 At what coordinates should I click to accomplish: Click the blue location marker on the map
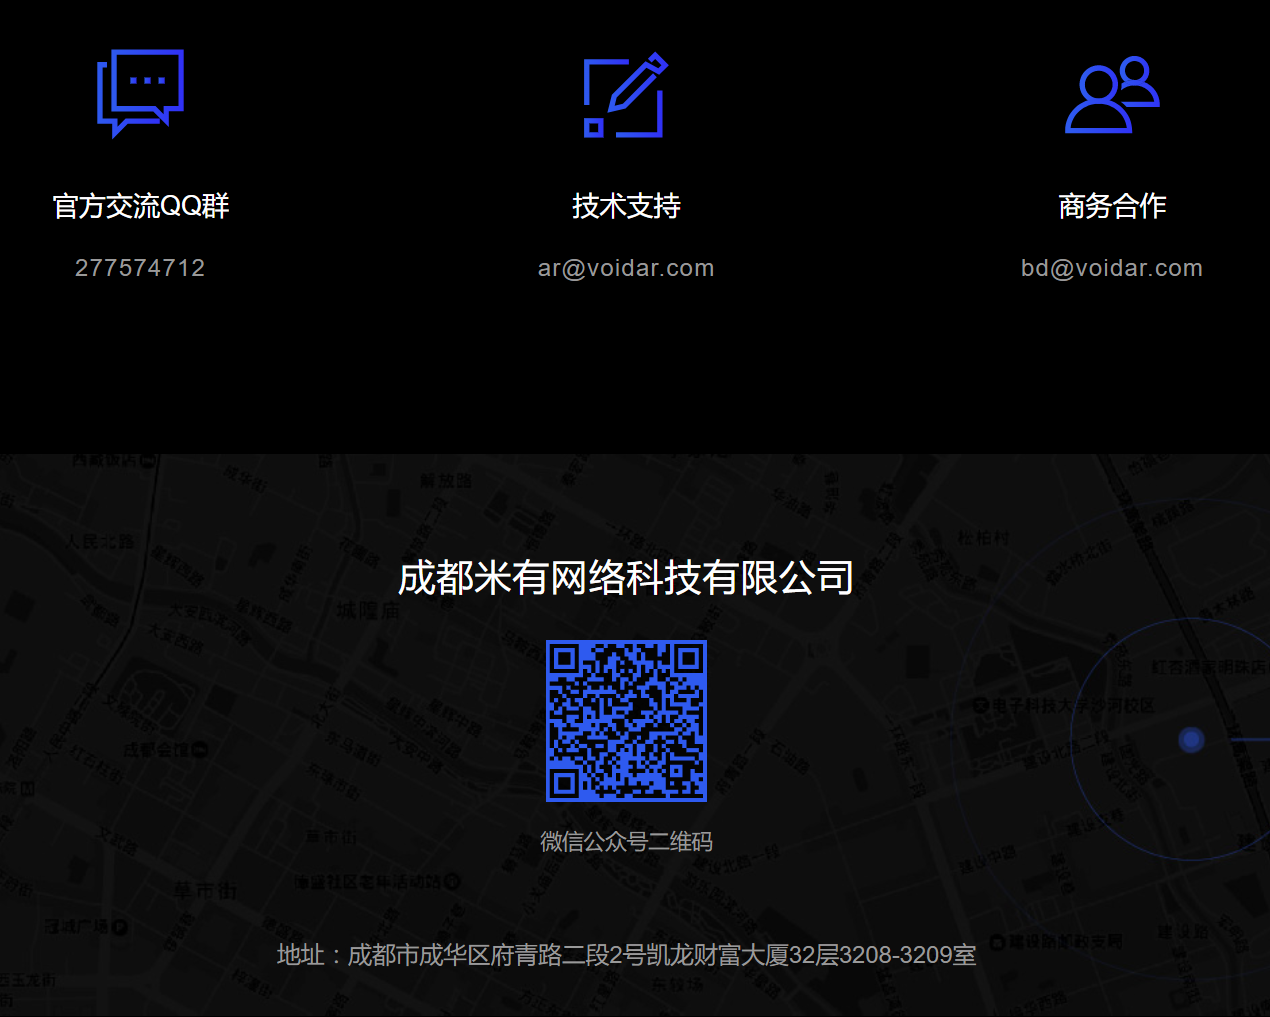click(1191, 740)
